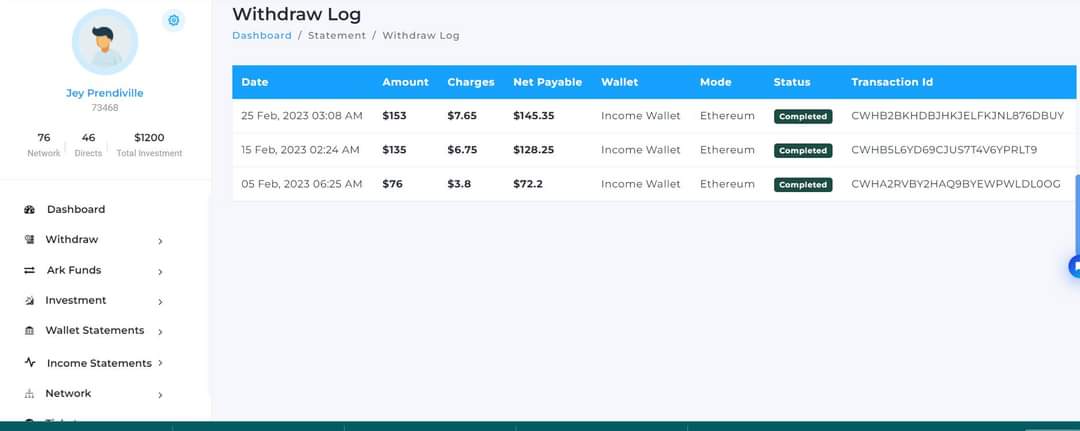Click the user profile avatar picture
1080x431 pixels.
pyautogui.click(x=105, y=42)
